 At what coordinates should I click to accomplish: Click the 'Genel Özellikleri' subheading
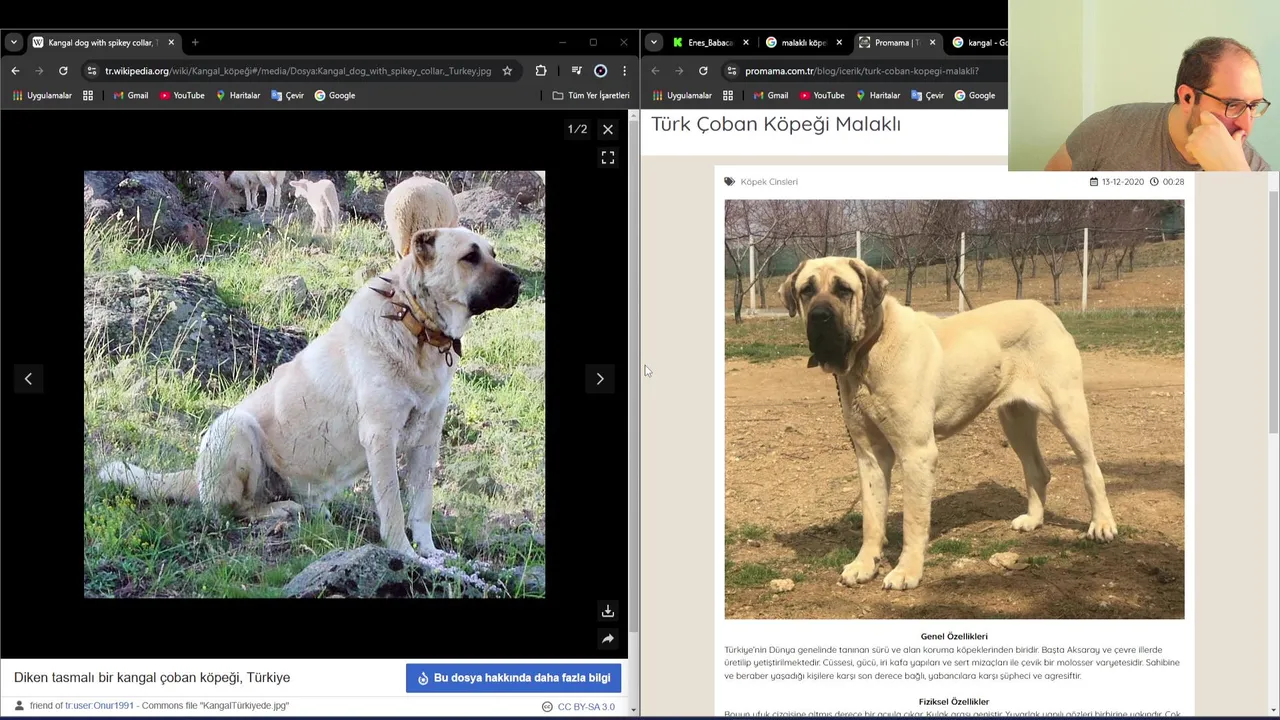pyautogui.click(x=954, y=636)
